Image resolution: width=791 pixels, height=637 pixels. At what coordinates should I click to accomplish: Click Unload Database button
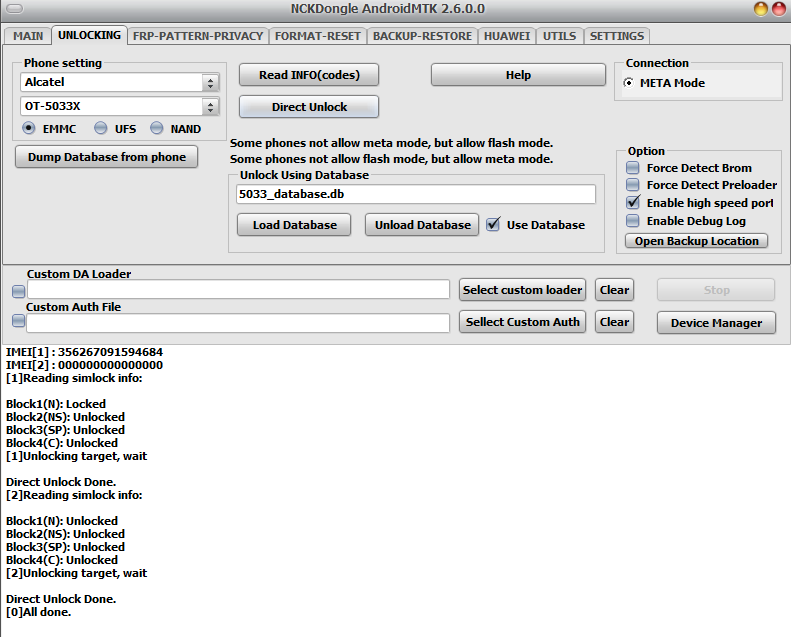click(422, 225)
